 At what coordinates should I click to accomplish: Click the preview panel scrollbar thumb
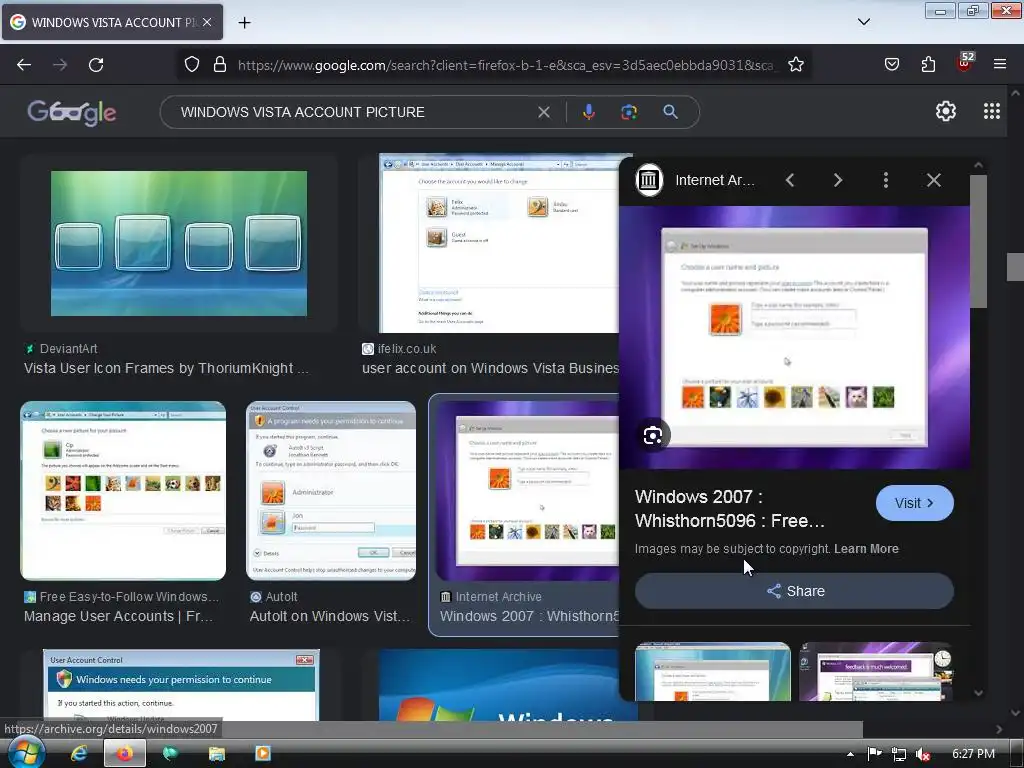coord(978,240)
